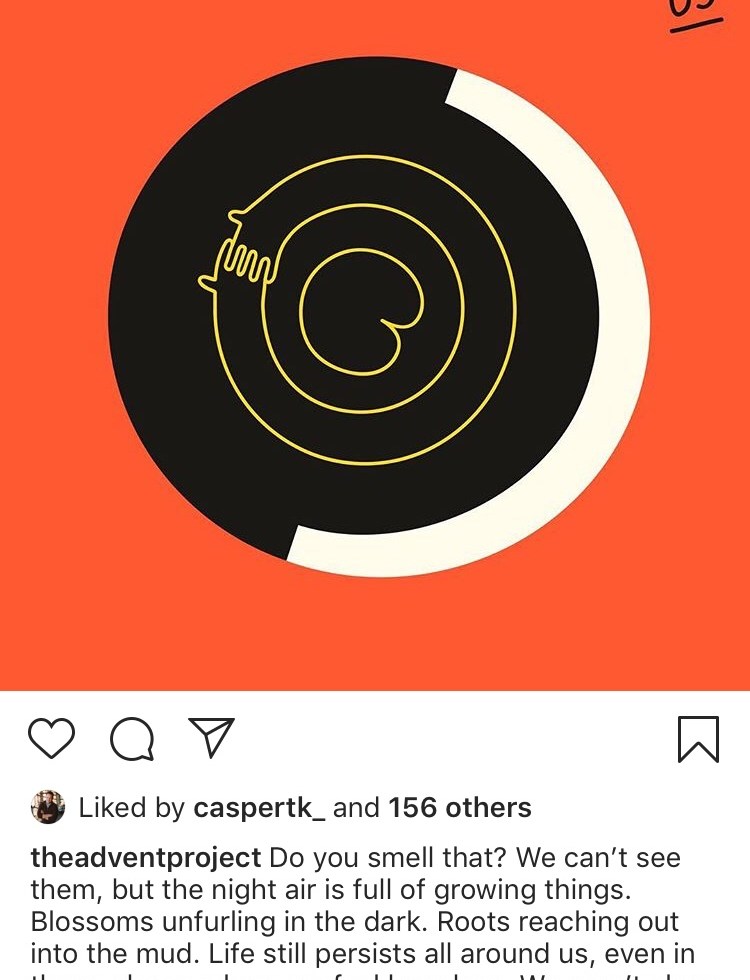
Task: Tap the handwritten number in image corner
Action: tap(694, 14)
